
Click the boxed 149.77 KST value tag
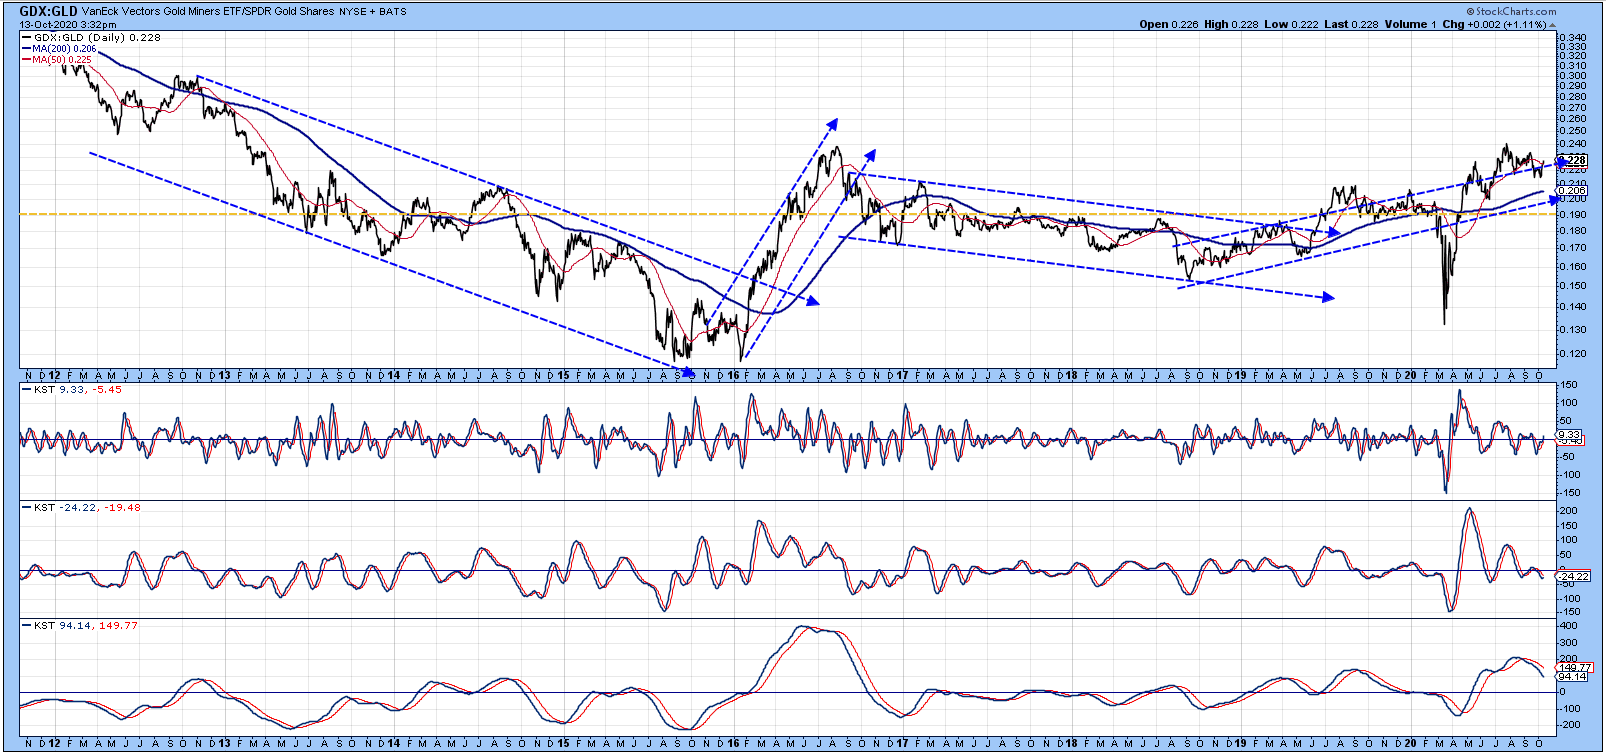point(1574,667)
